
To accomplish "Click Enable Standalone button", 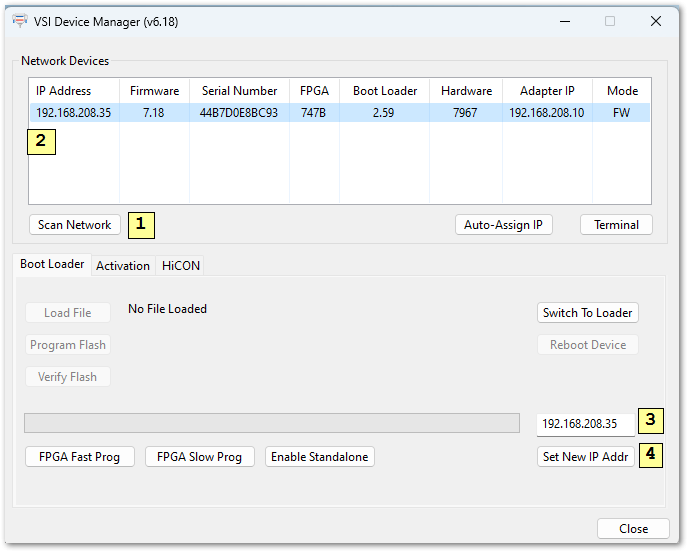I will (319, 457).
